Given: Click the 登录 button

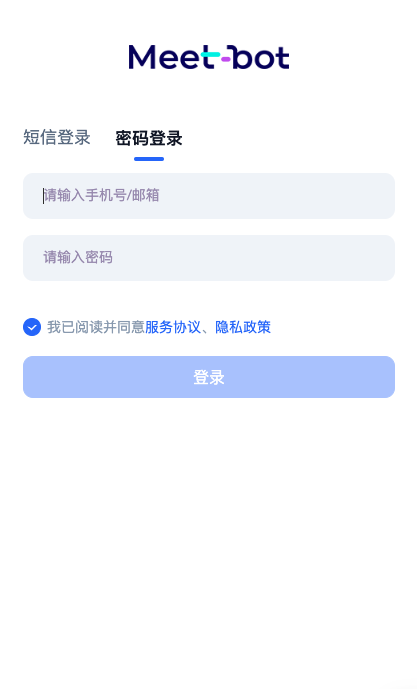Looking at the screenshot, I should [209, 377].
